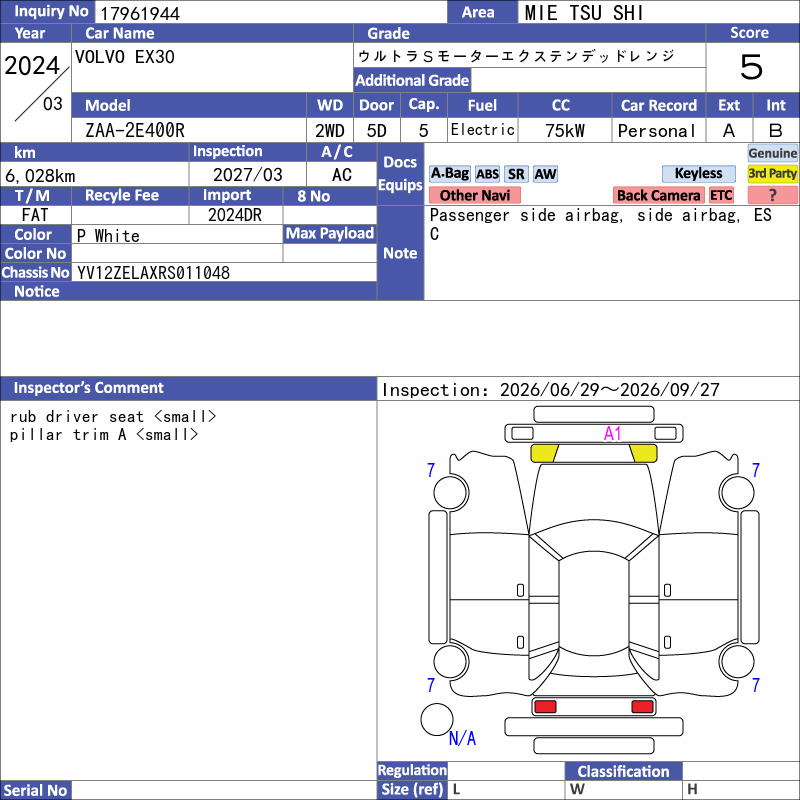Click the chassis number YV12ZELAXRS011048

click(x=153, y=273)
